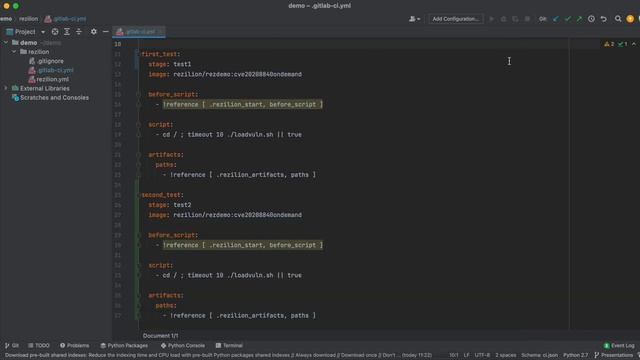Click the 2 spaces indent setting

tap(505, 355)
